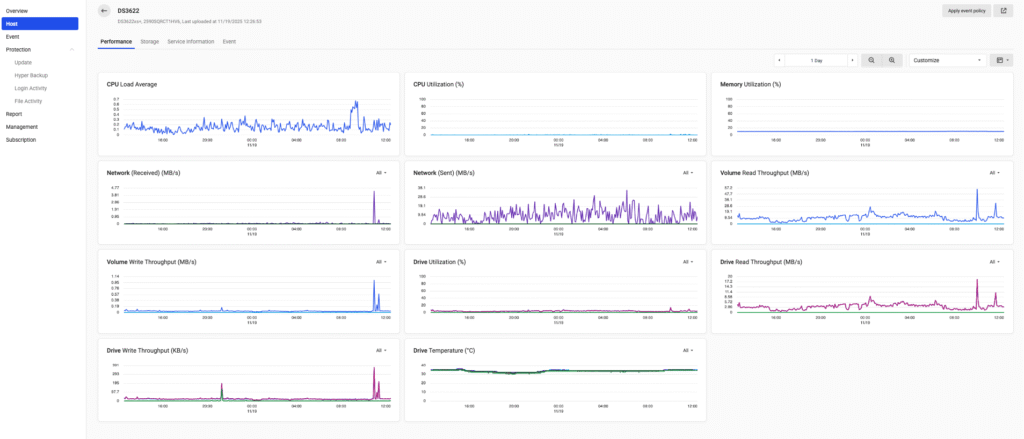Open Hyper Backup in sidebar
This screenshot has height=439, width=1024.
click(x=32, y=75)
